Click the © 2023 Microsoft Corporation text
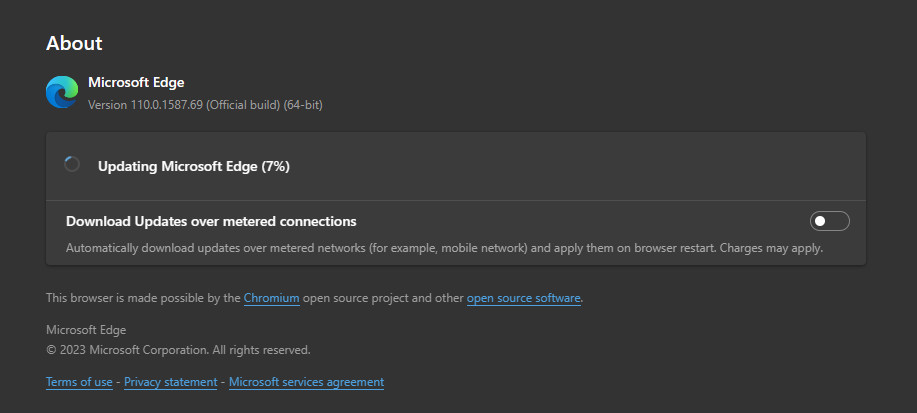 coord(127,350)
